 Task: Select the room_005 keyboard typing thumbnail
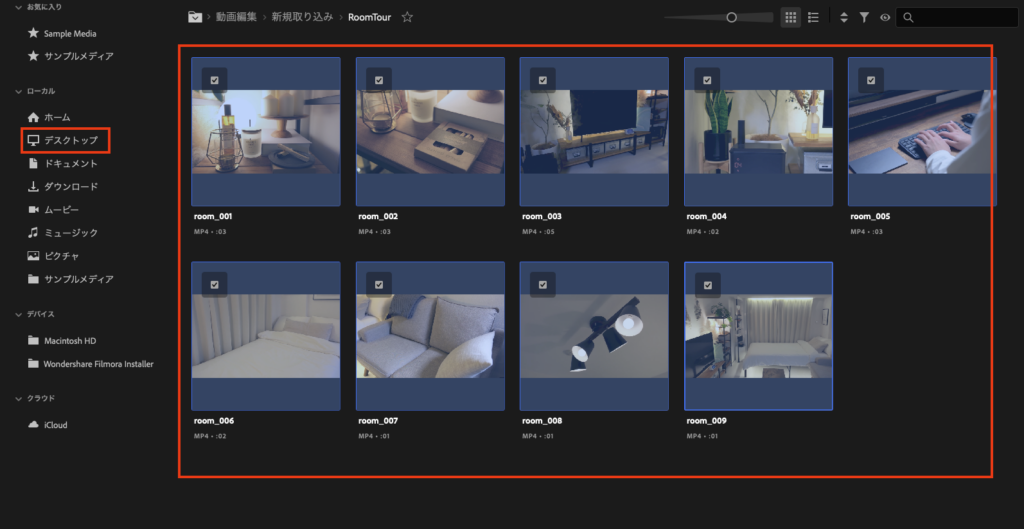click(x=922, y=132)
